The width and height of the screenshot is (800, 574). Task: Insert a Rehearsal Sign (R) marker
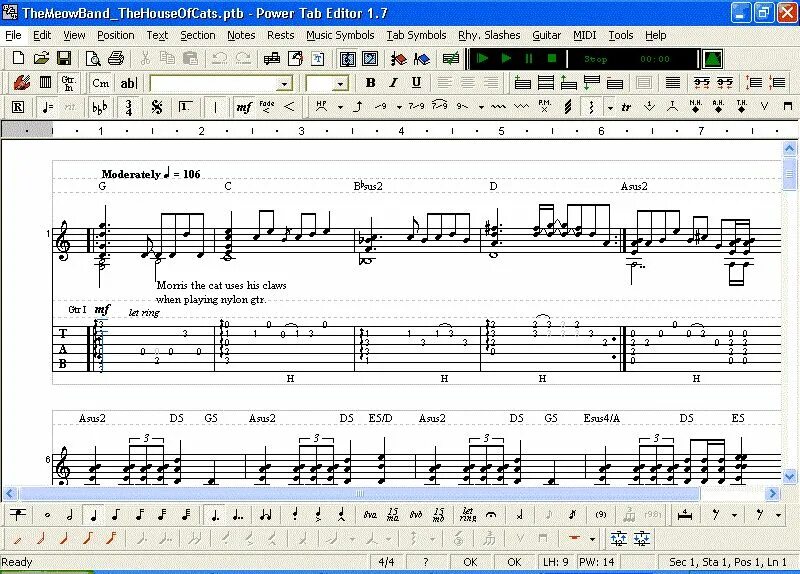[x=18, y=107]
